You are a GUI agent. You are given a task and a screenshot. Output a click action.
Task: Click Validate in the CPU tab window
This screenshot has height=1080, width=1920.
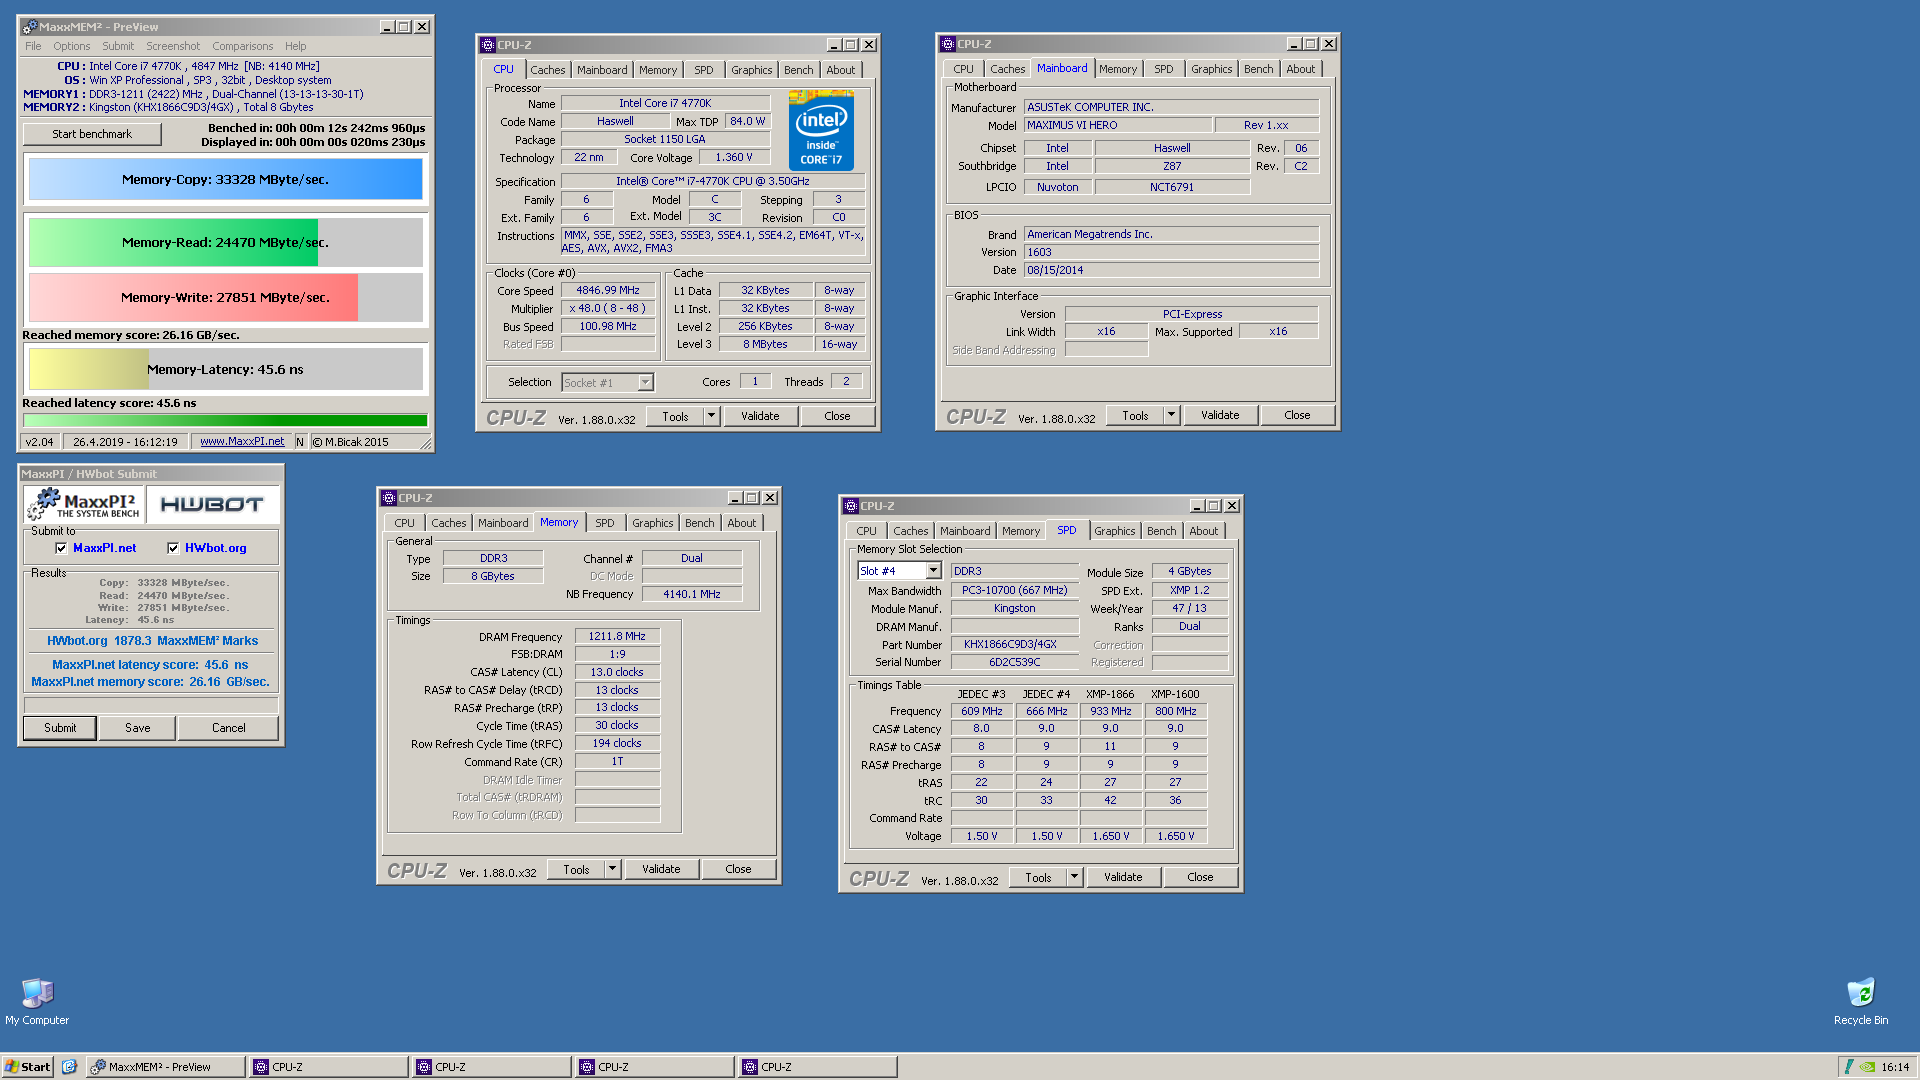tap(760, 416)
